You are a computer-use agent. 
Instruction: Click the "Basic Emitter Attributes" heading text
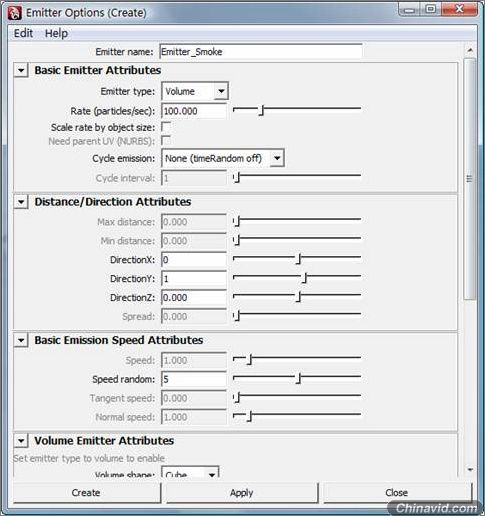(x=98, y=70)
